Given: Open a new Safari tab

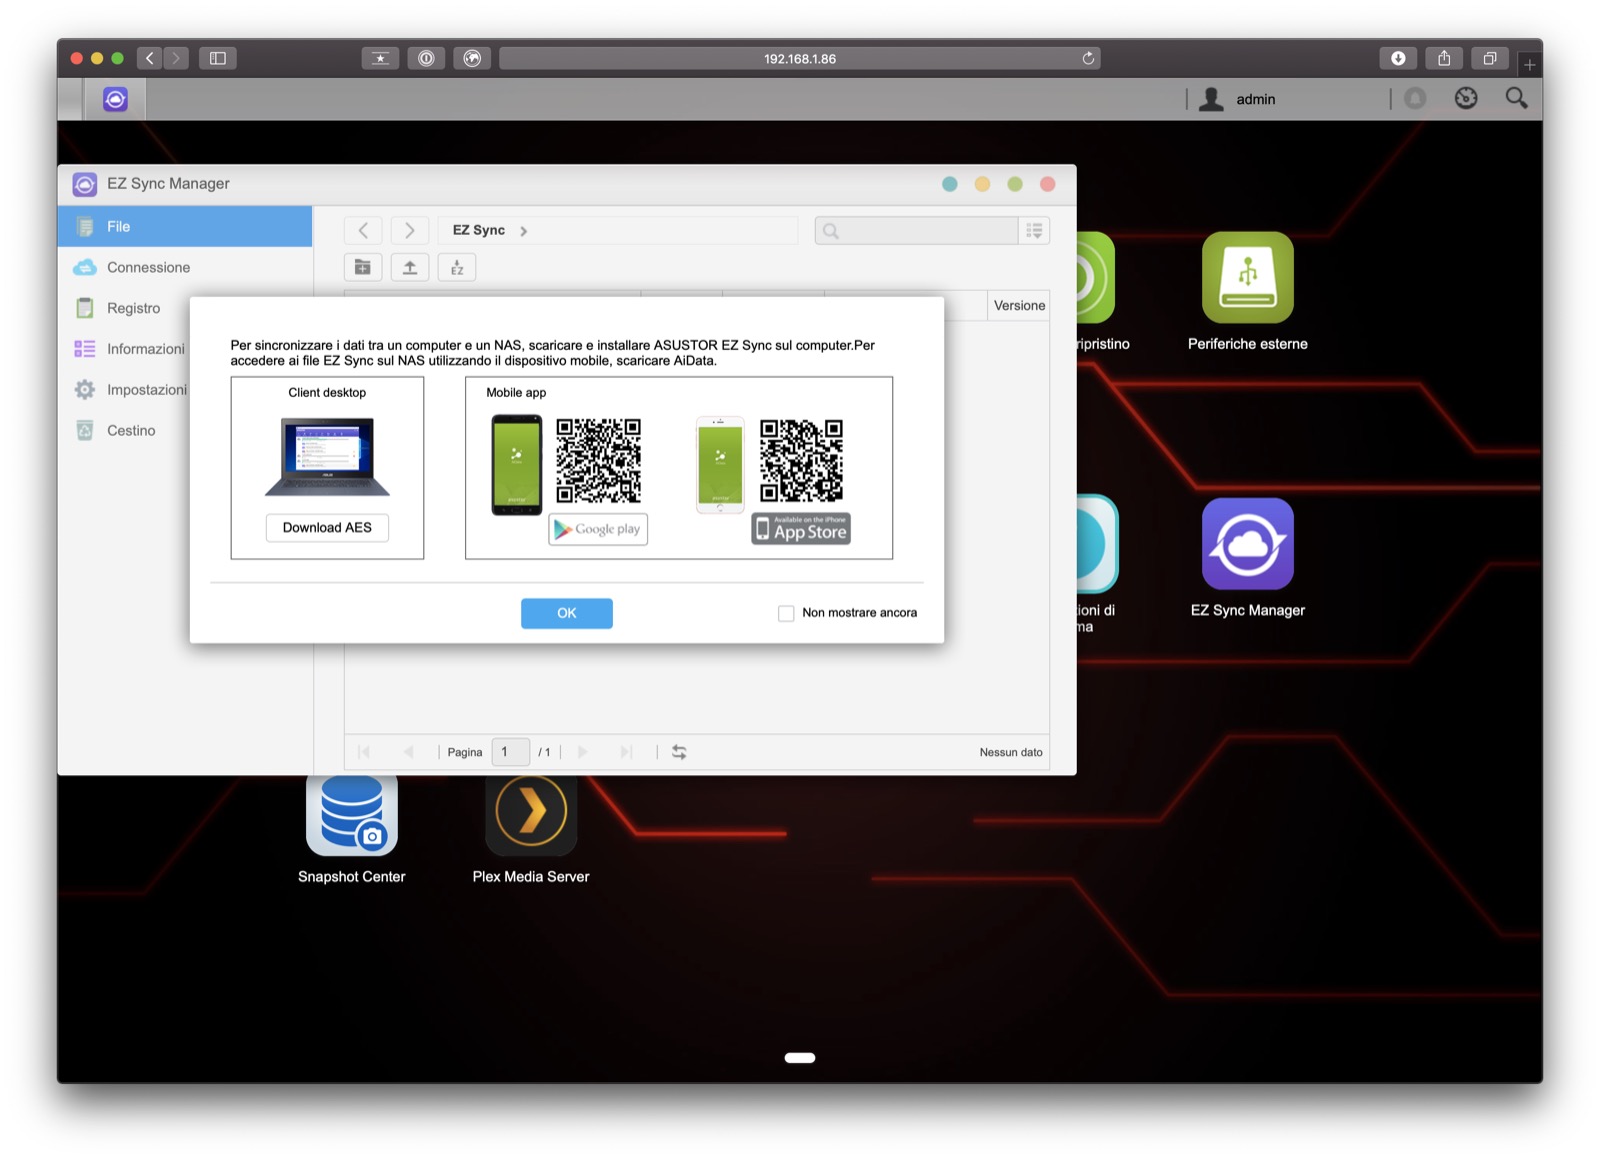Looking at the screenshot, I should tap(1529, 65).
